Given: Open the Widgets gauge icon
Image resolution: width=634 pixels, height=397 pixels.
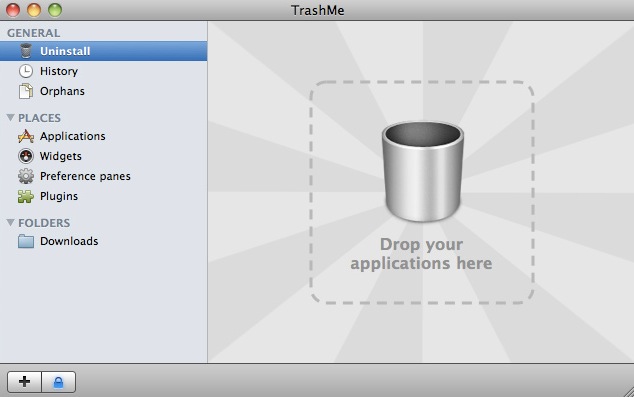Looking at the screenshot, I should 26,156.
